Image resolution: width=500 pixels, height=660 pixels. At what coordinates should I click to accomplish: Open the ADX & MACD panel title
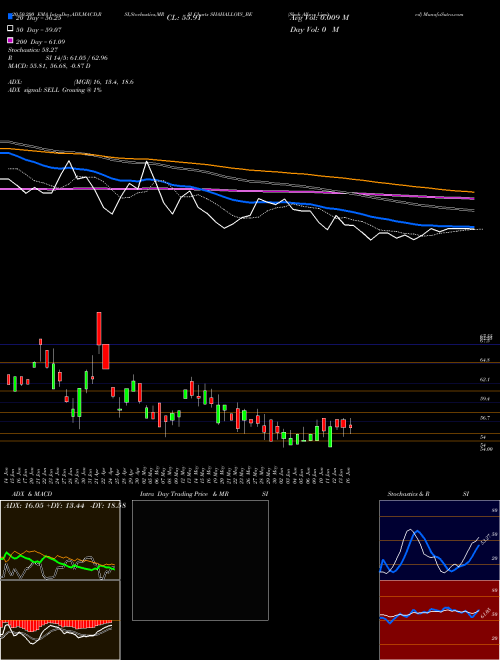tap(32, 494)
